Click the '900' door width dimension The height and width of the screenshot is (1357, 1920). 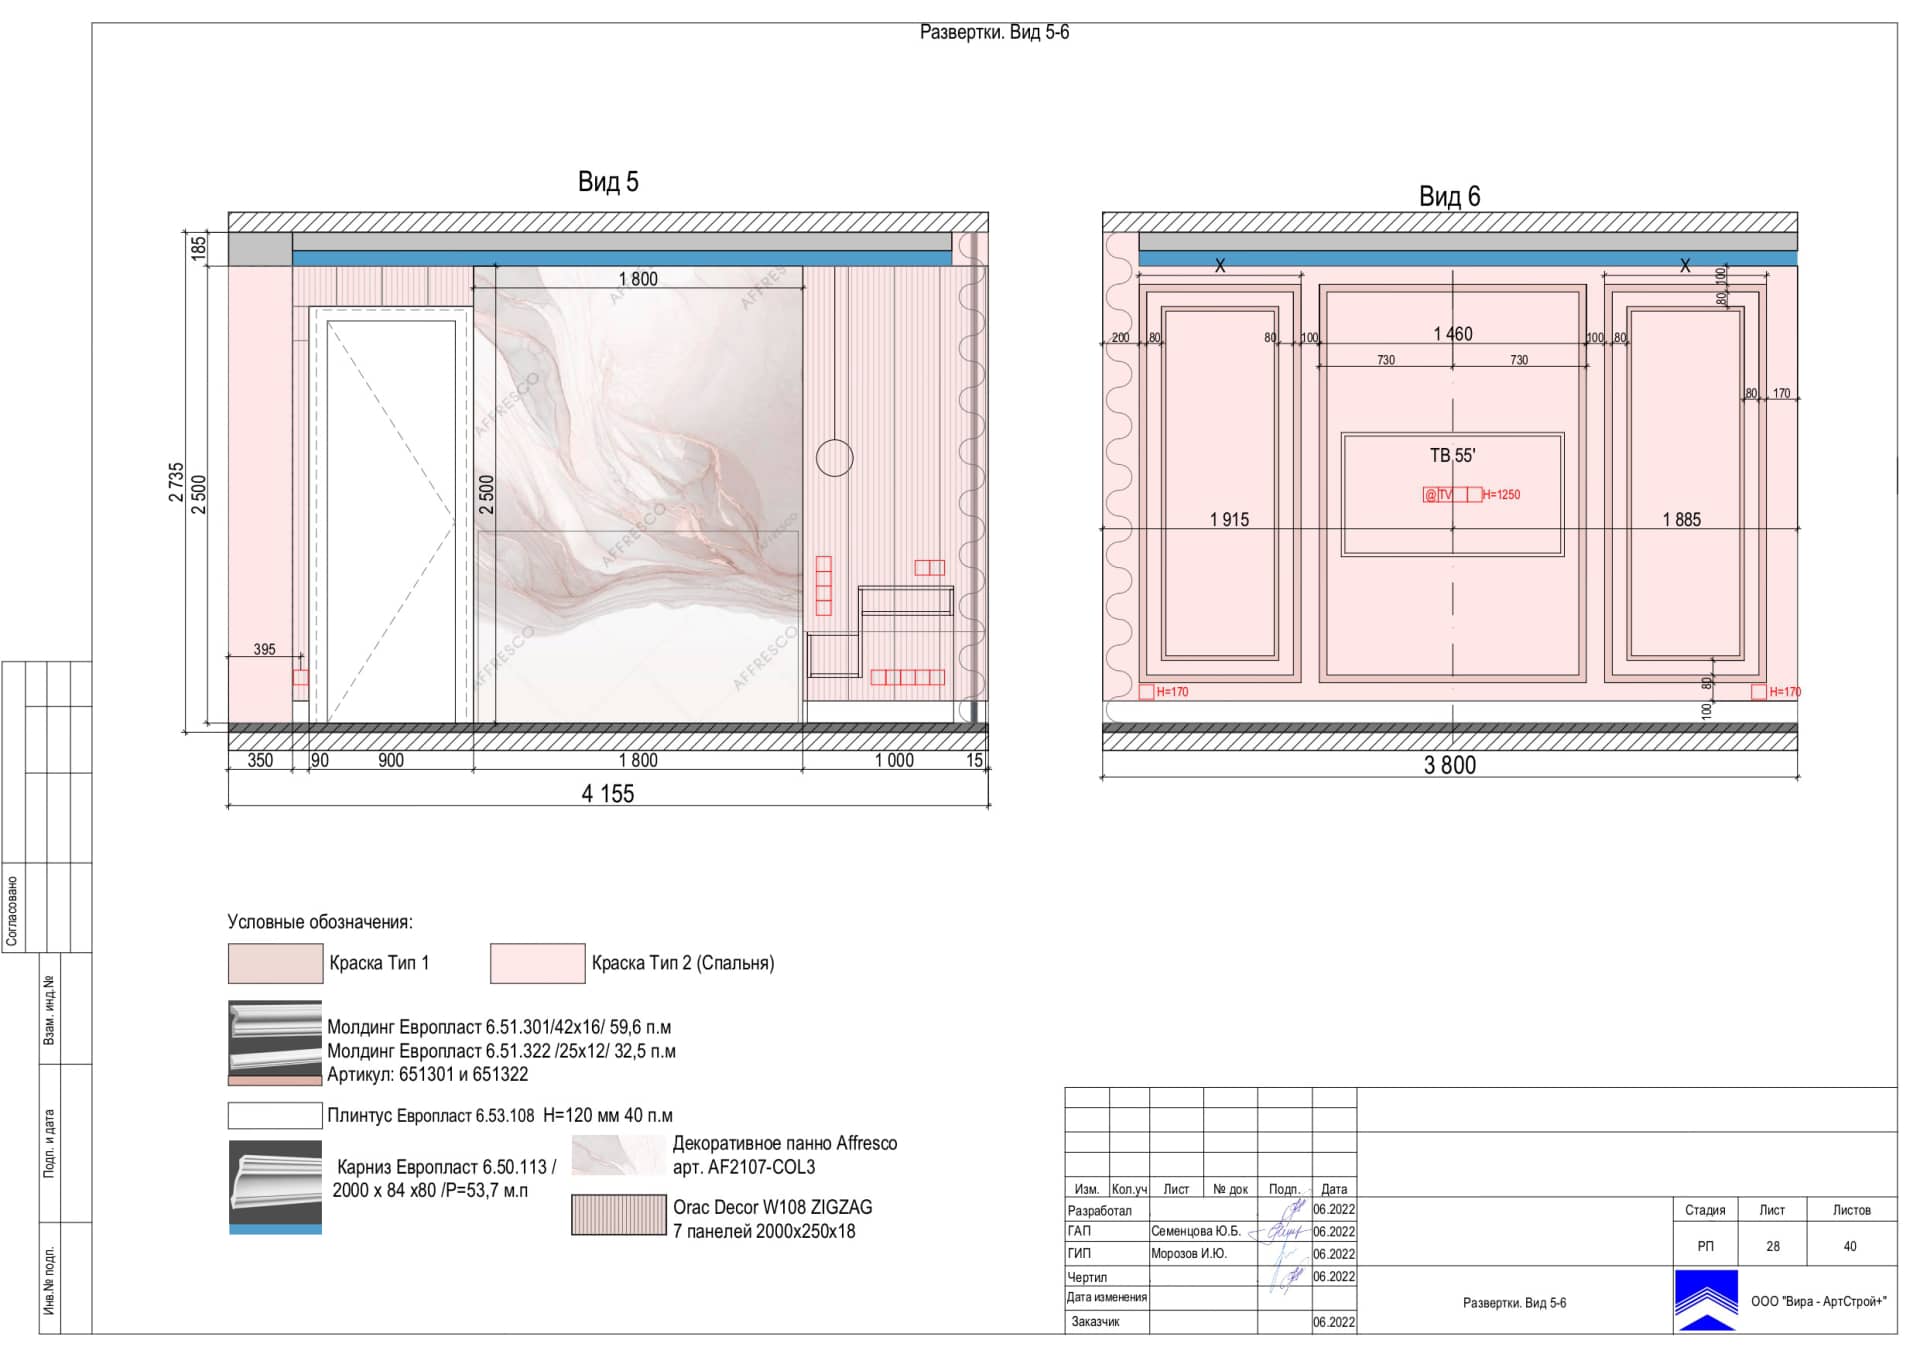[x=391, y=760]
